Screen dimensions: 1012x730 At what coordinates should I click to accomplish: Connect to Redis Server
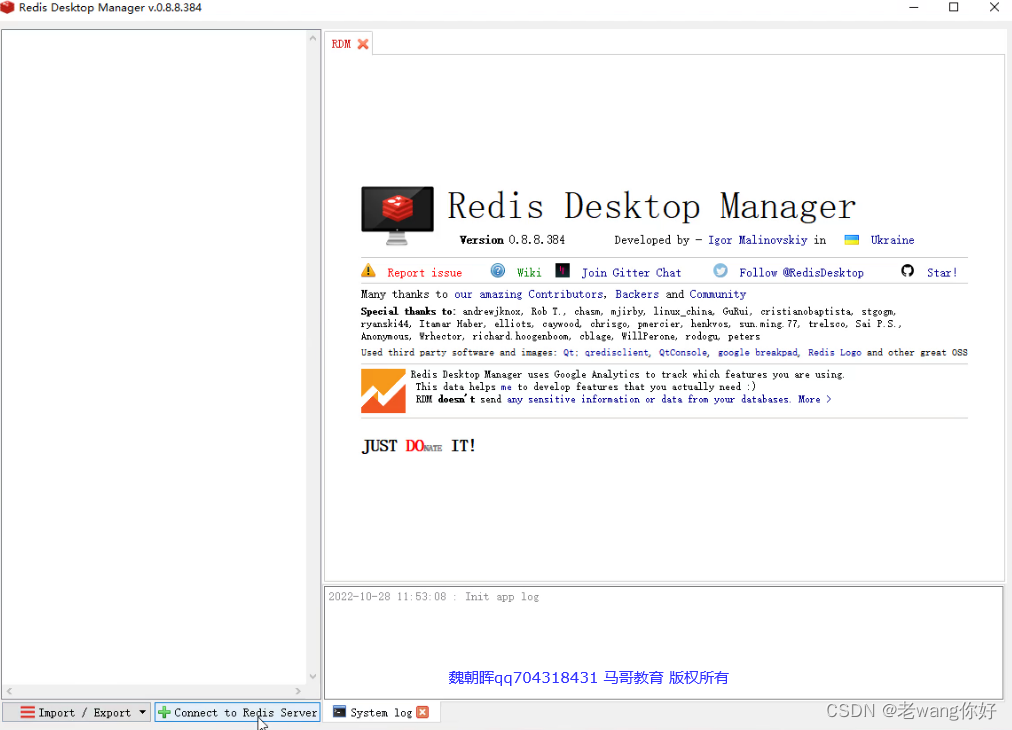click(x=238, y=712)
